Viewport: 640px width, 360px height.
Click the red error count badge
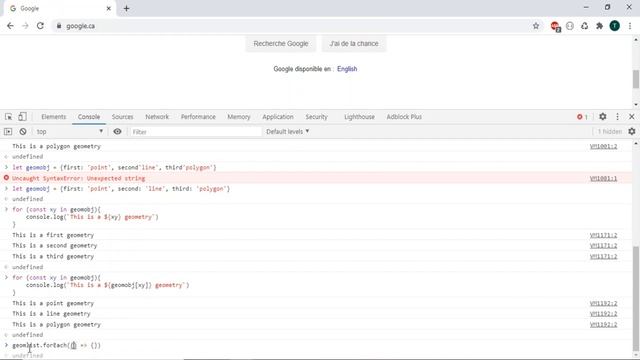(582, 117)
